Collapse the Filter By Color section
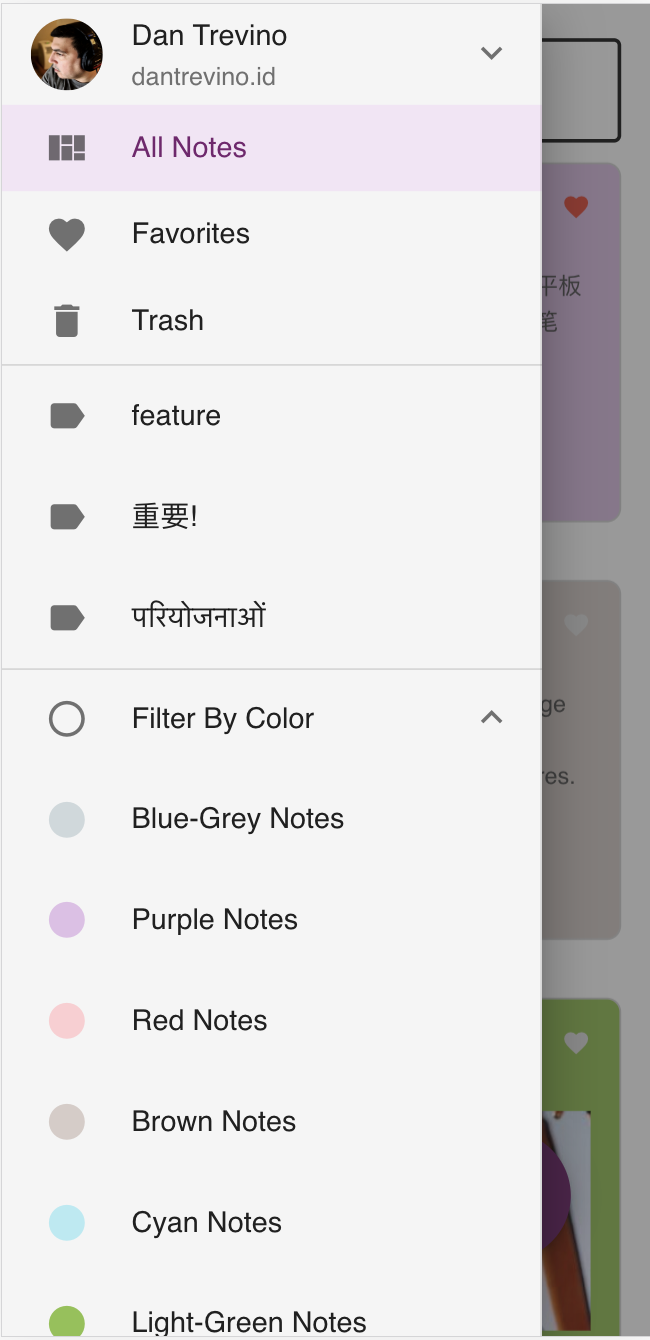Screen dimensions: 650x1340 [x=491, y=718]
